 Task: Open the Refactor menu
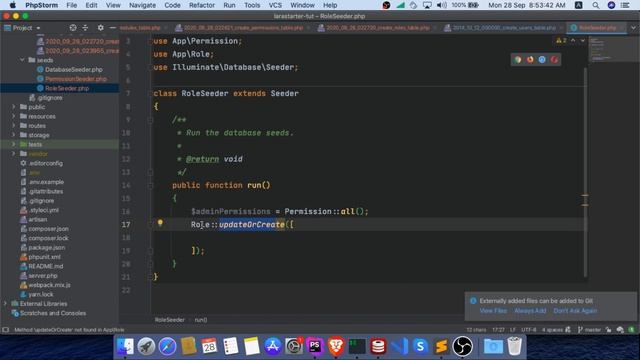pos(202,5)
